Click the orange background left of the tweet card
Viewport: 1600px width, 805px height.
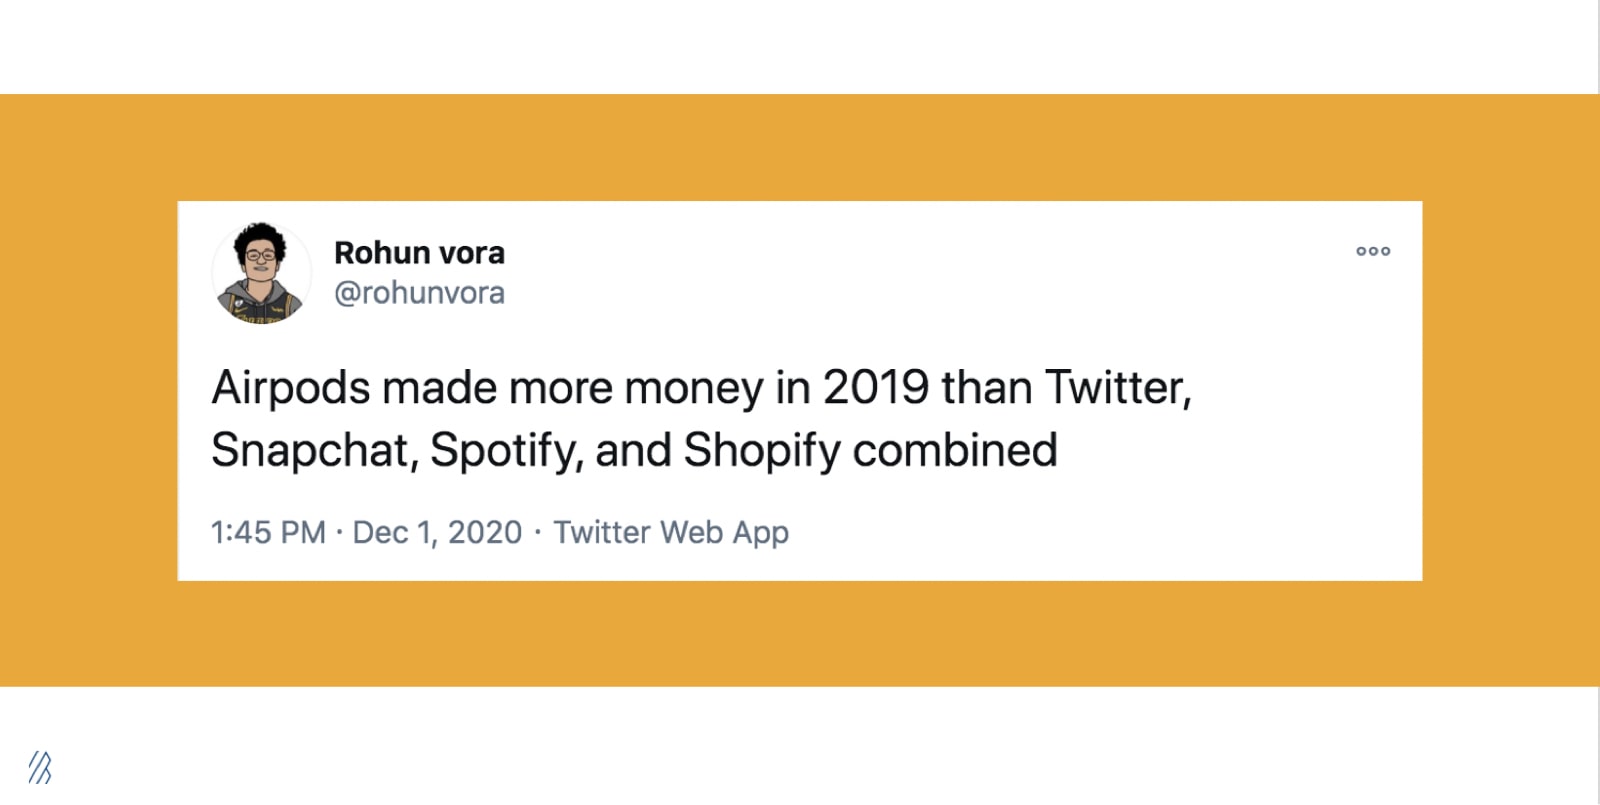coord(90,390)
